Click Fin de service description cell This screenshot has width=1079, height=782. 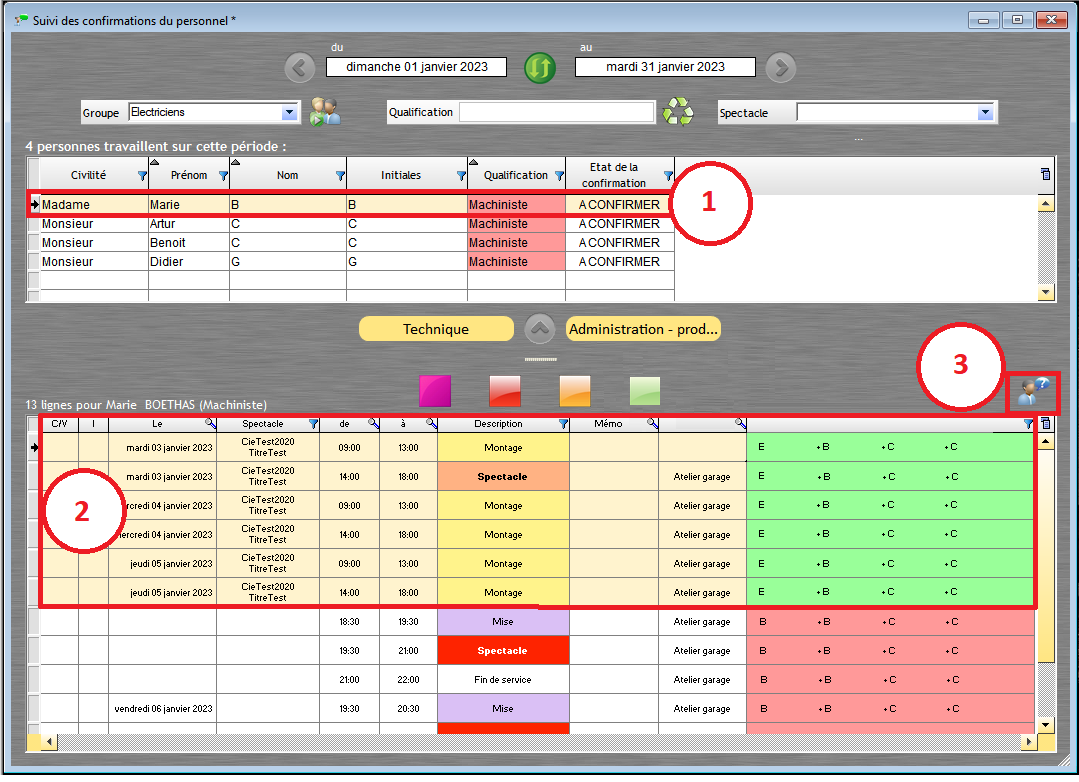click(503, 679)
